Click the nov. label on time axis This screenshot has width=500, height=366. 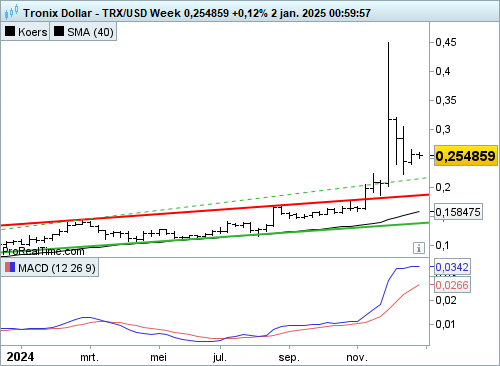(357, 357)
